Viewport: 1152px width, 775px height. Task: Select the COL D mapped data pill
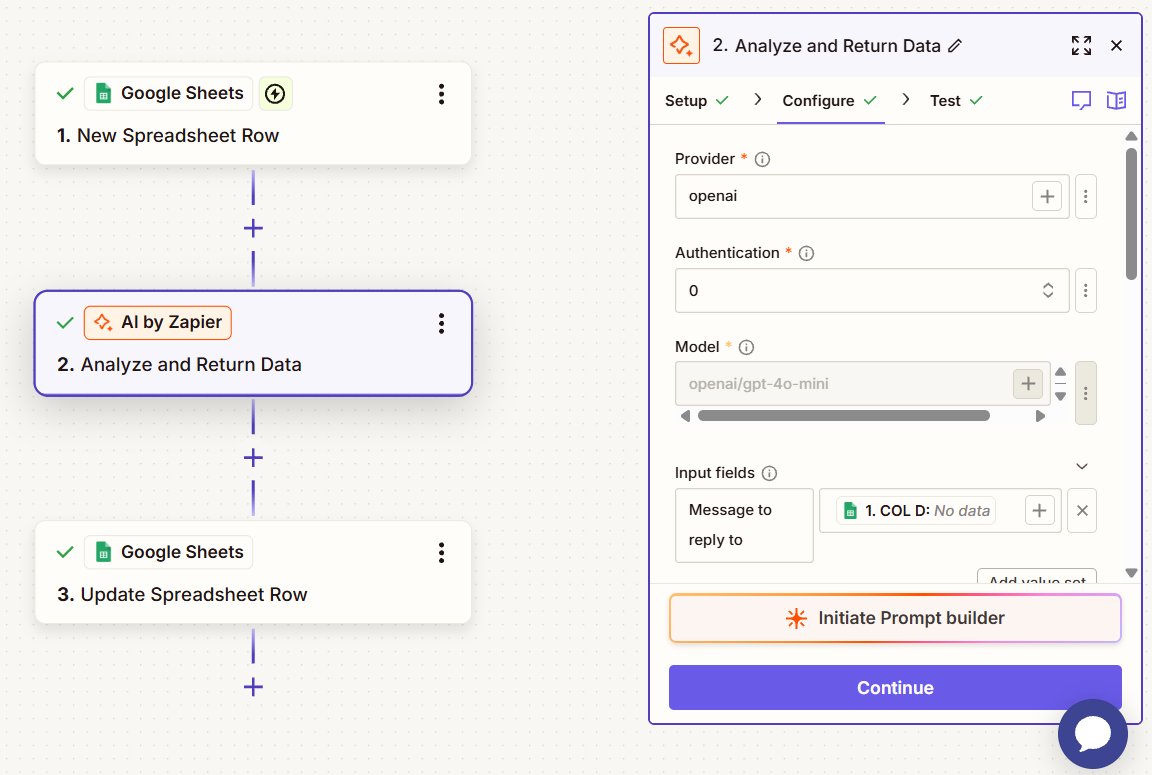coord(916,511)
